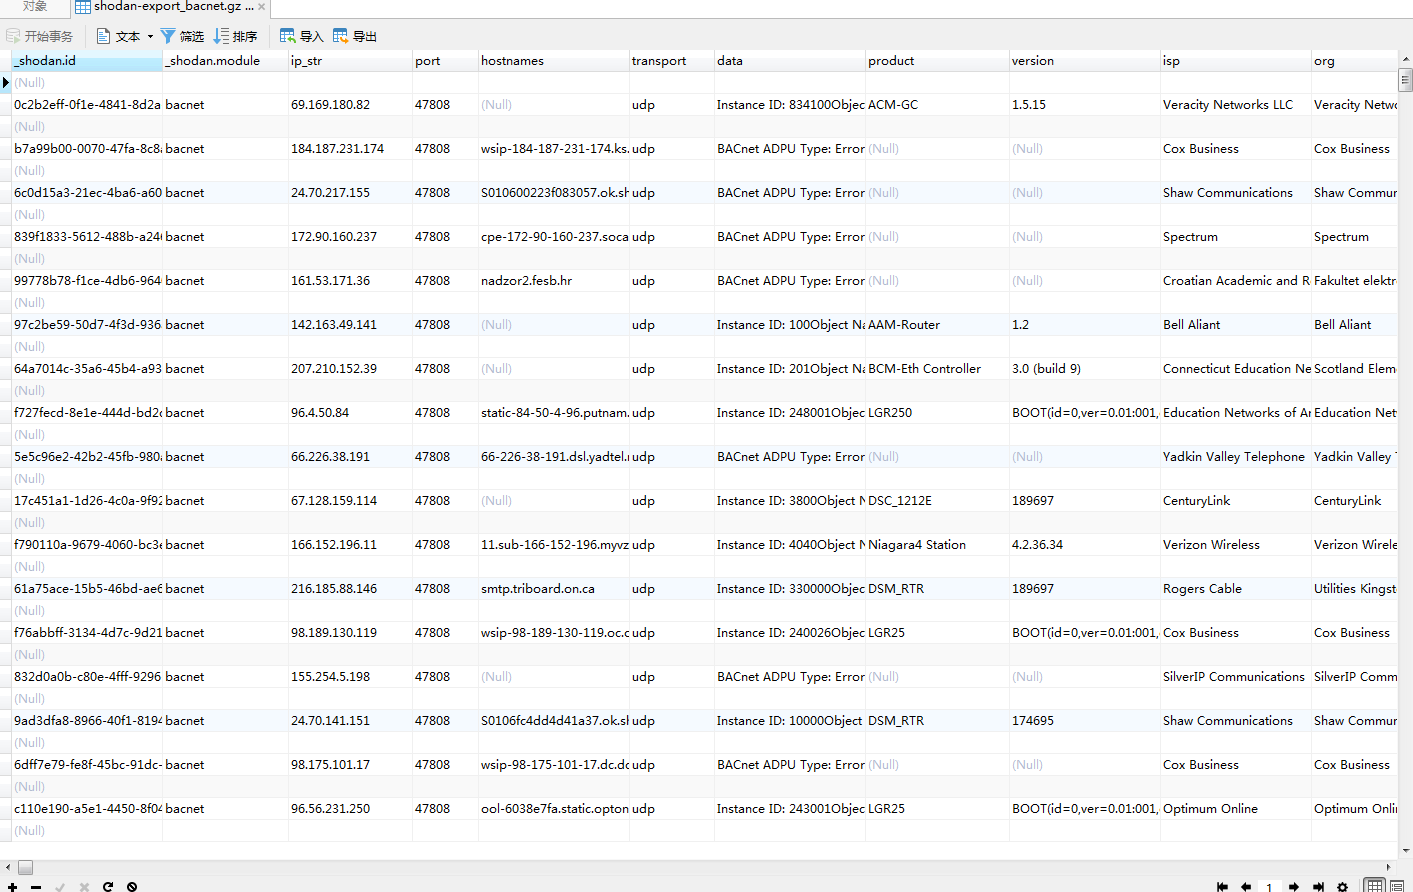This screenshot has width=1413, height=892.
Task: Go to the next page of records
Action: (1294, 886)
